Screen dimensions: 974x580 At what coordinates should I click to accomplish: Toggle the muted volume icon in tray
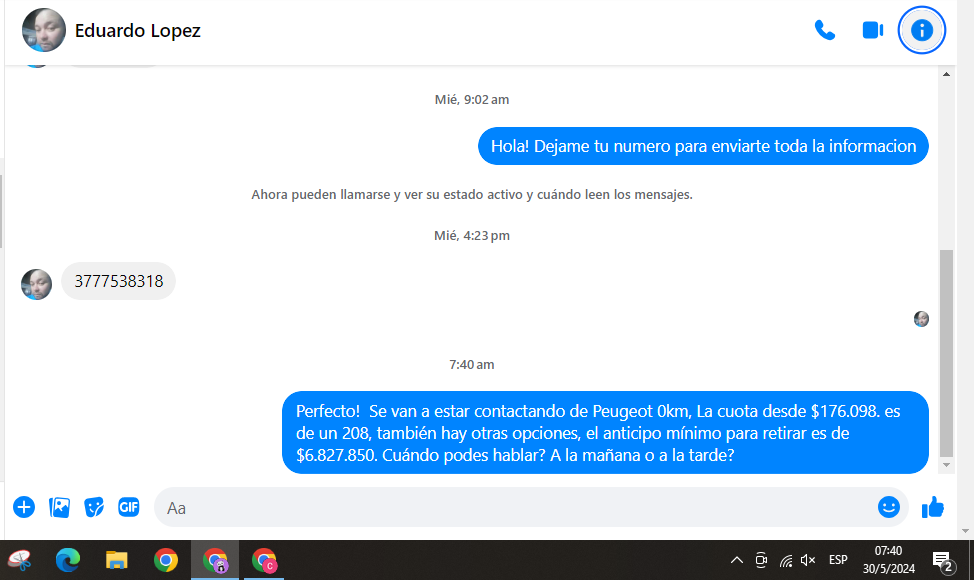tap(808, 560)
